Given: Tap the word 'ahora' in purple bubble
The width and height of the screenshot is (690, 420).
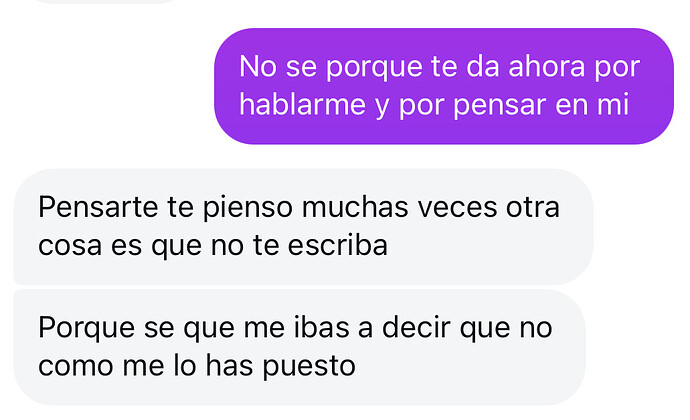Looking at the screenshot, I should pos(547,67).
